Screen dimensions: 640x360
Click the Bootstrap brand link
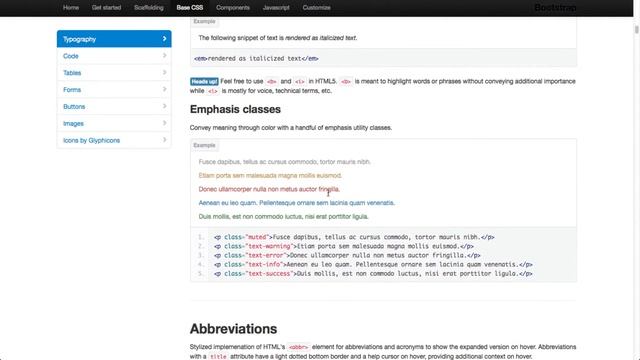(555, 8)
